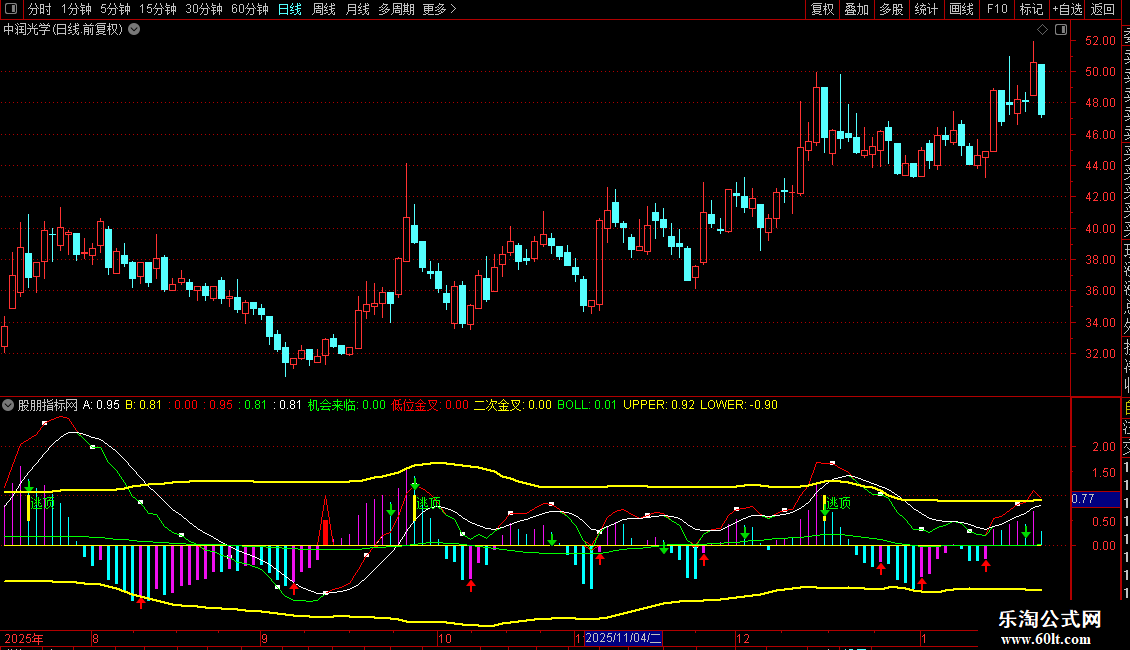Image resolution: width=1130 pixels, height=650 pixels.
Task: Open the 多周期 multi-period view
Action: [396, 9]
